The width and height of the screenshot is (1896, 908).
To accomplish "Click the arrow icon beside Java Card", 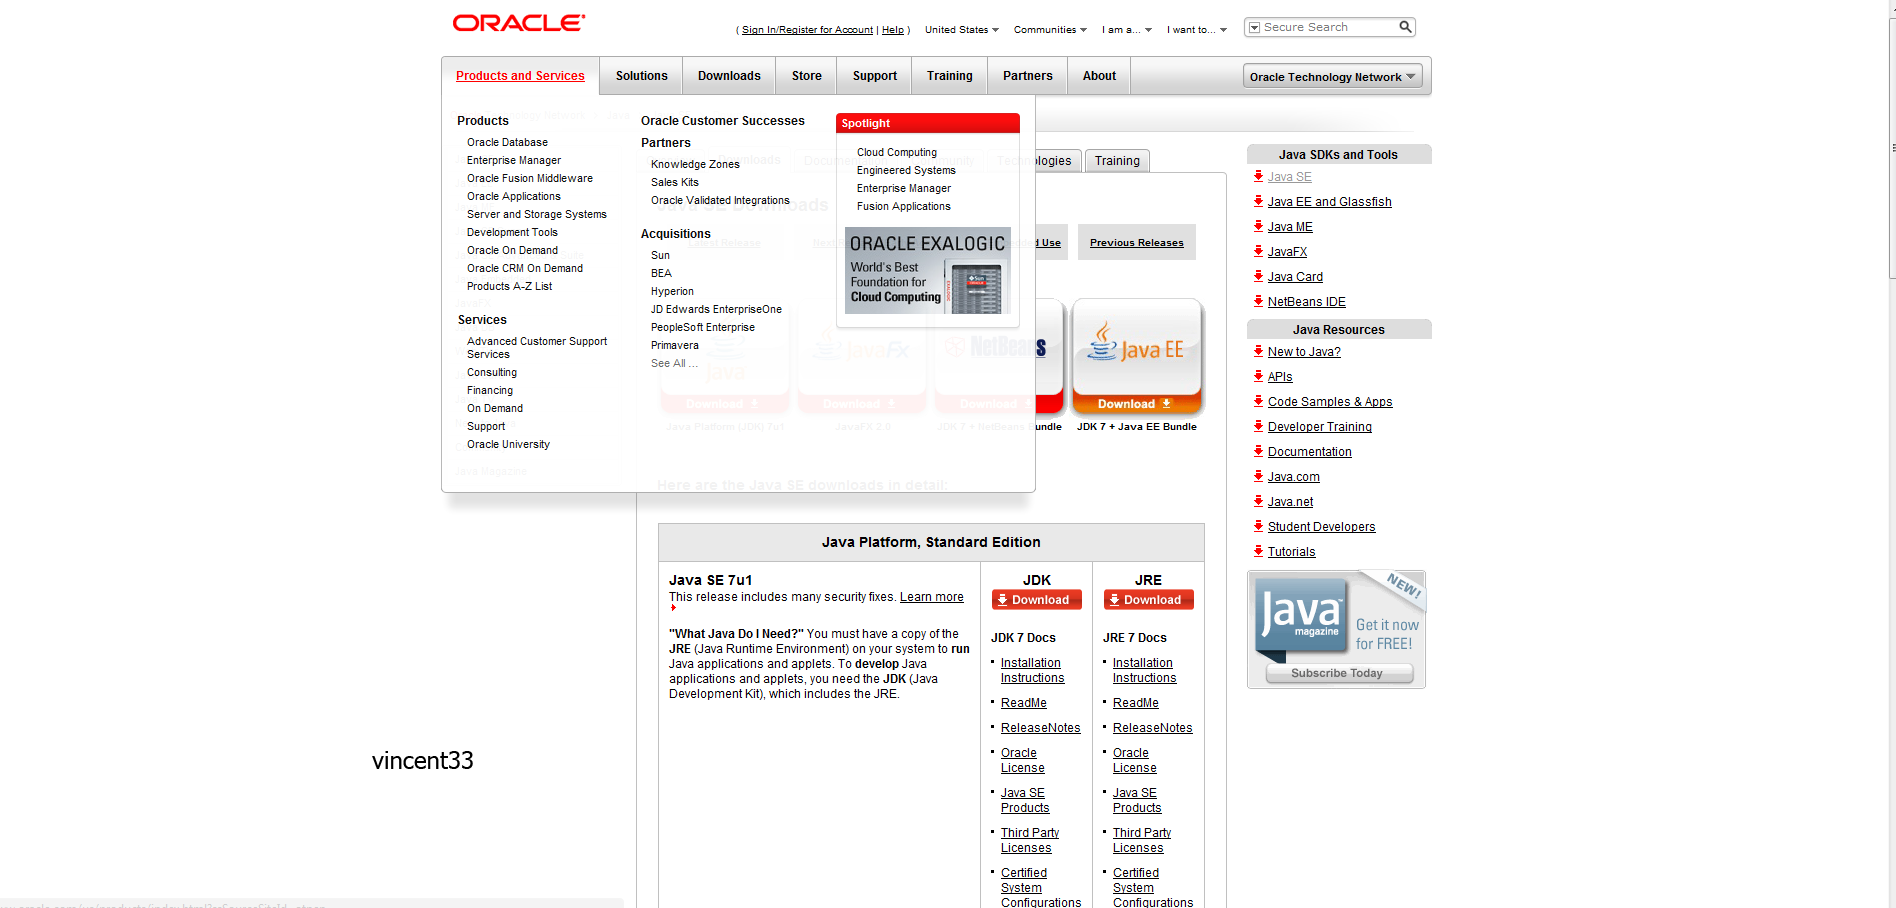I will click(x=1258, y=276).
